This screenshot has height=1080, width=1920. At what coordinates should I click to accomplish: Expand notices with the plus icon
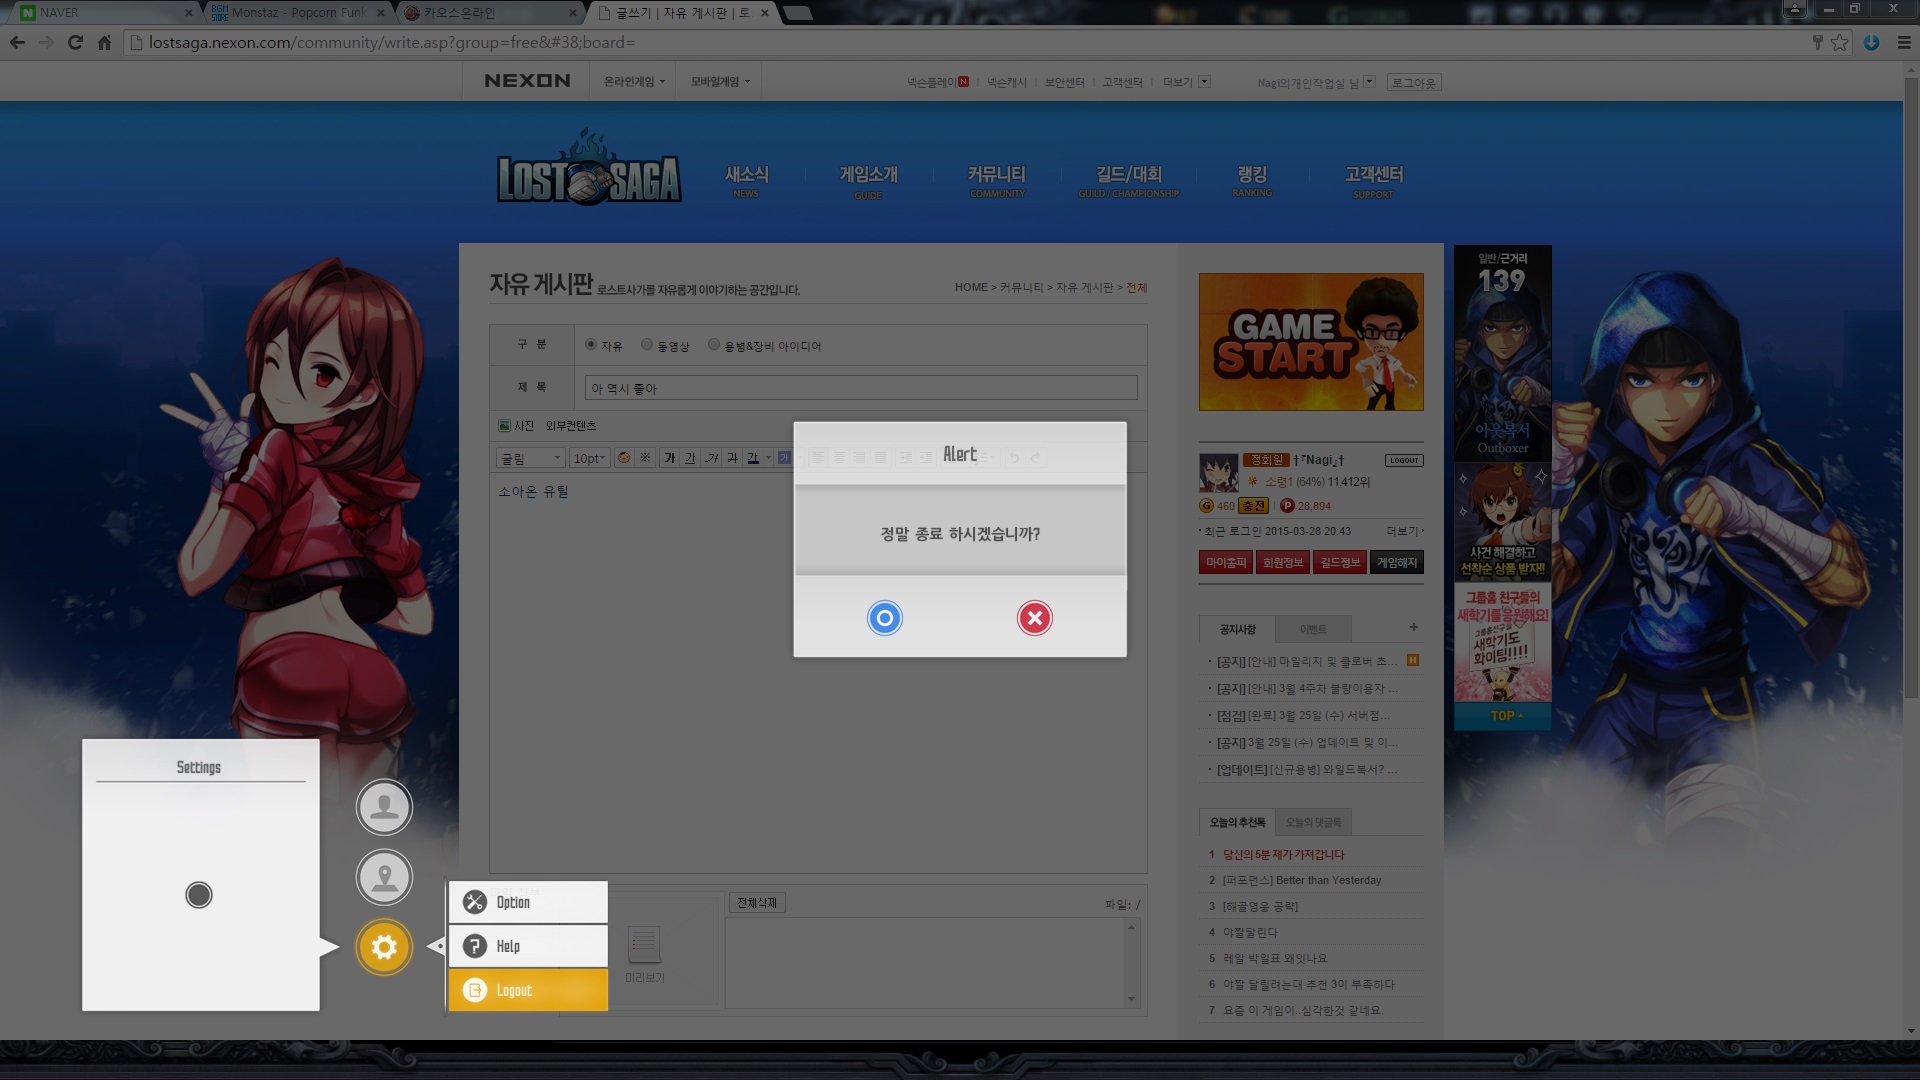click(1414, 627)
